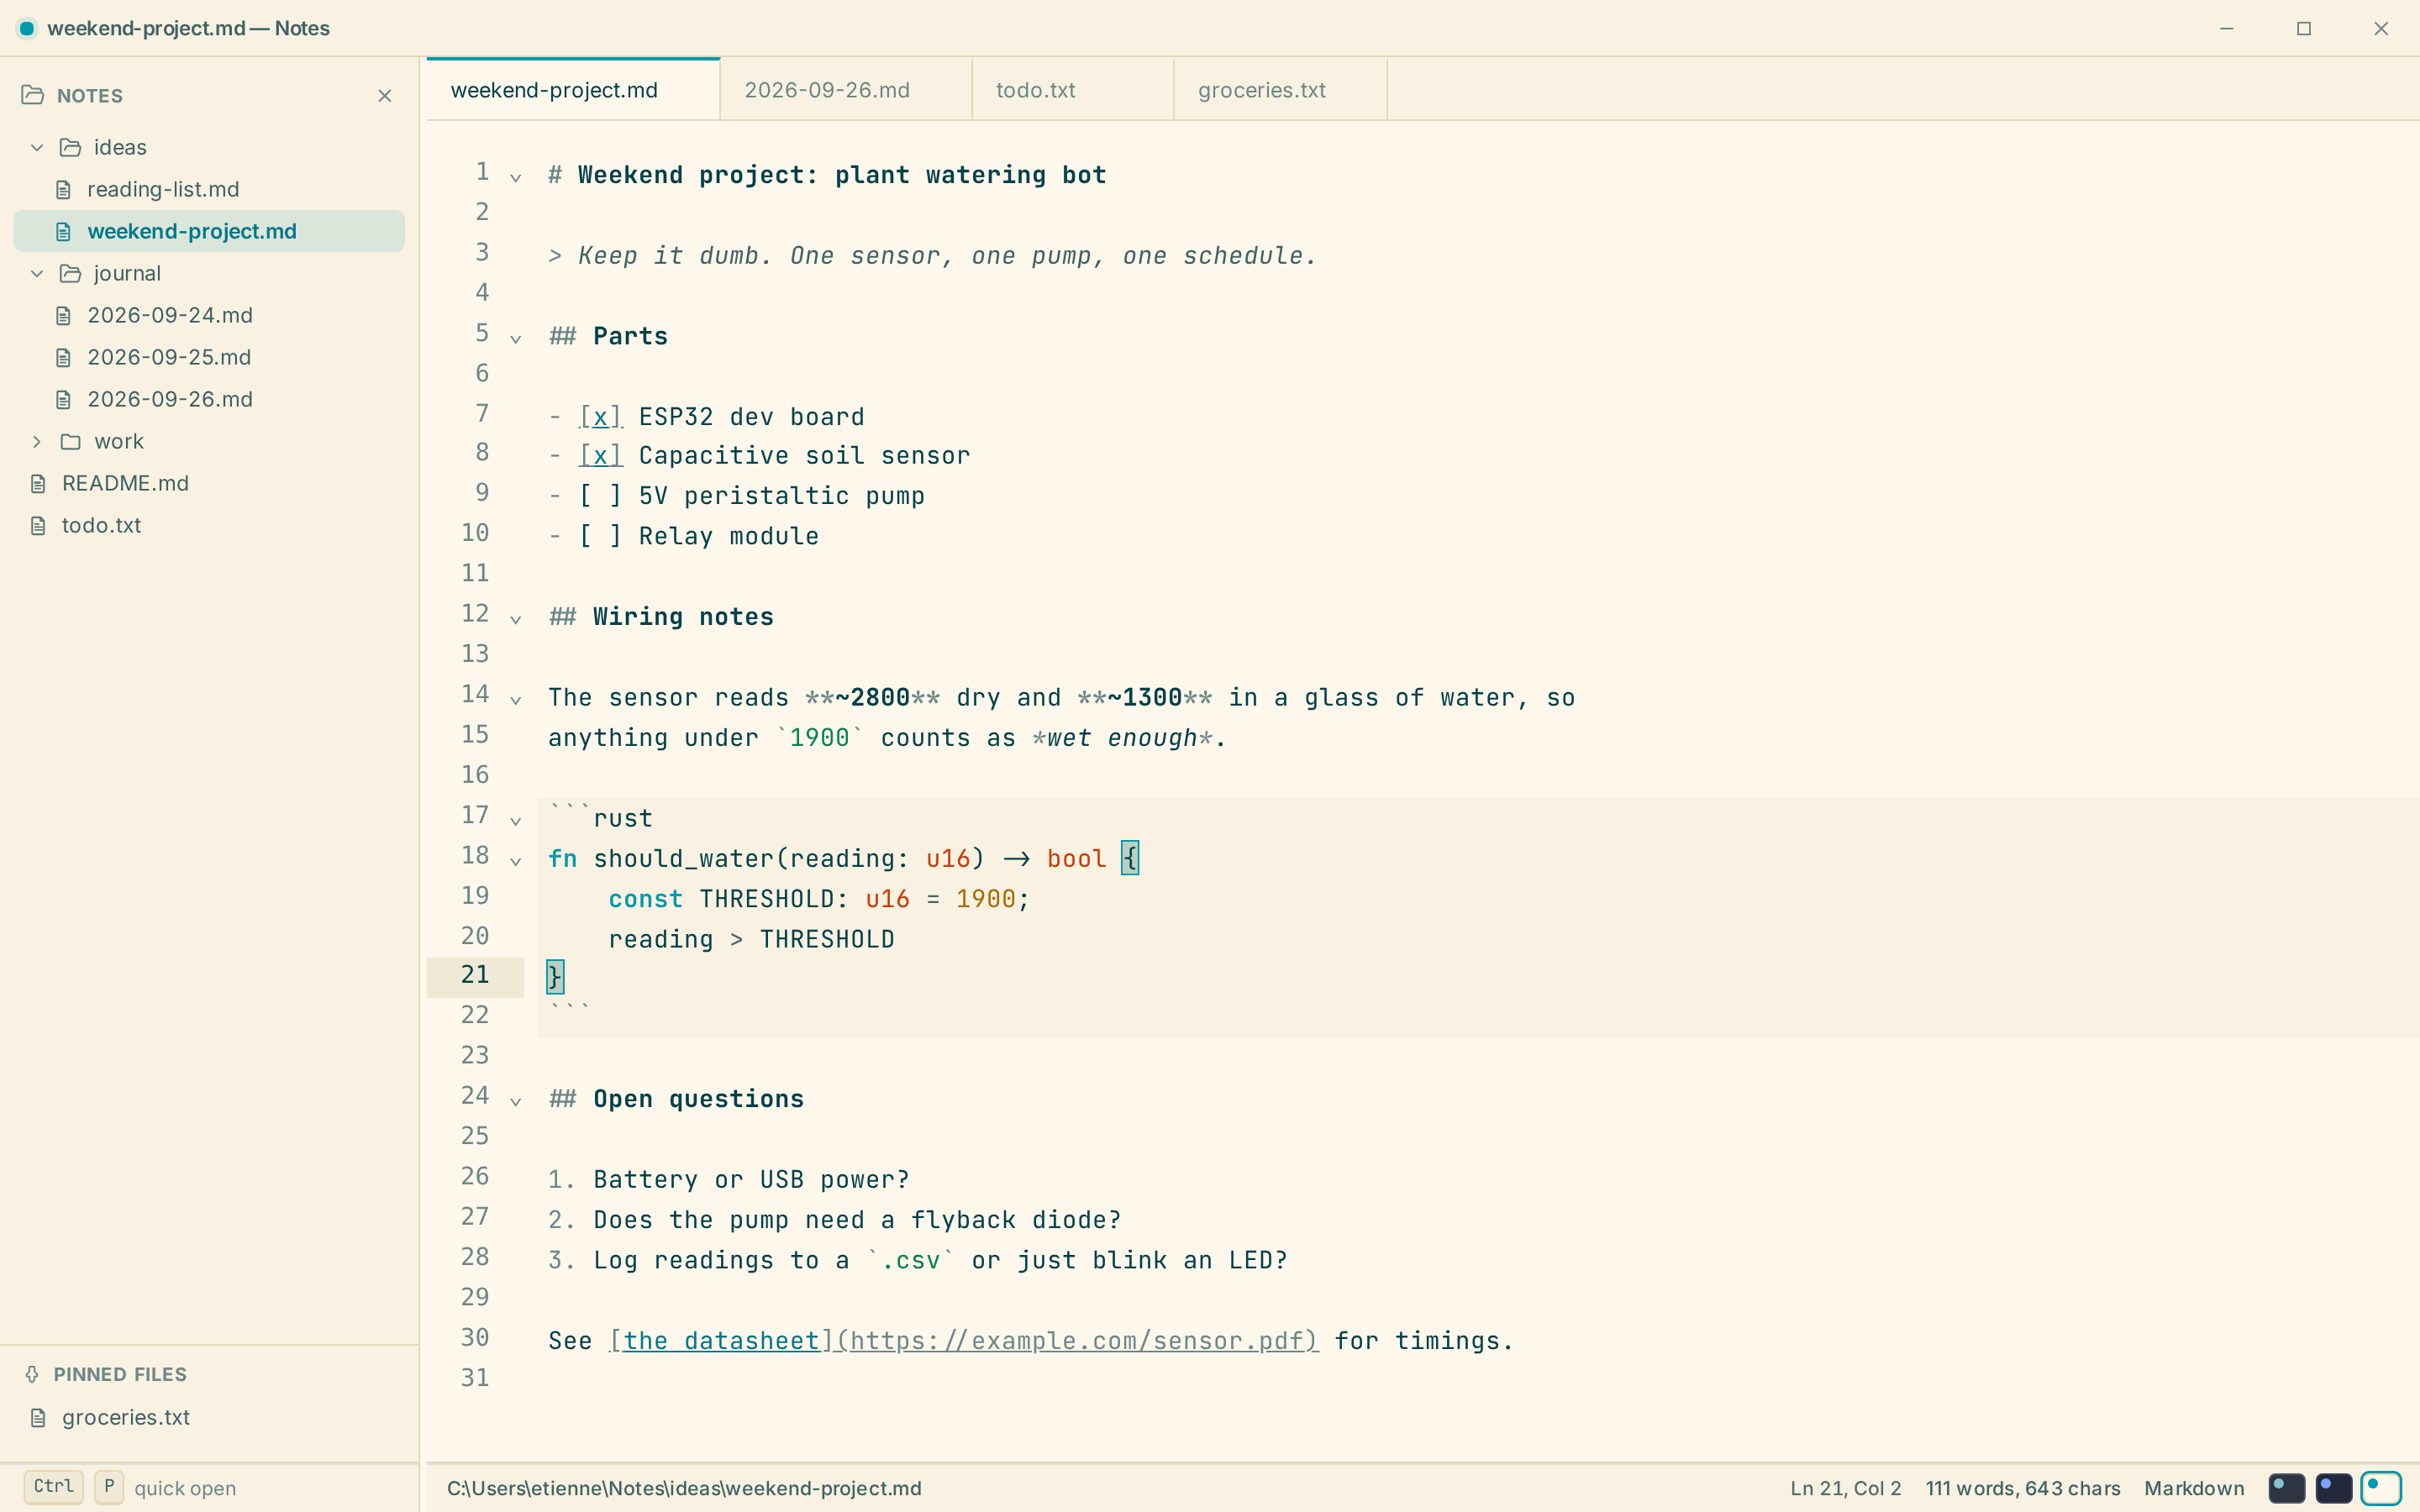Switch to the todo.txt tab

pos(1073,90)
